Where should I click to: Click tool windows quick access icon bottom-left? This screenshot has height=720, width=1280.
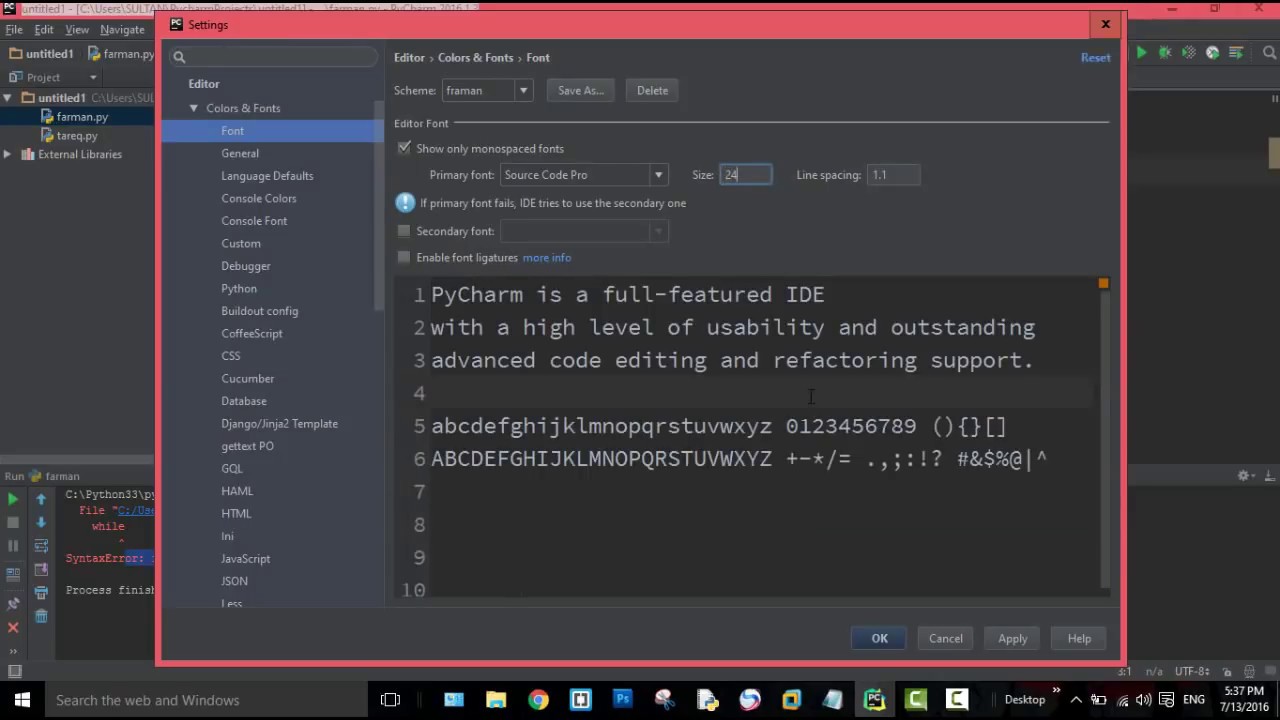pos(14,672)
